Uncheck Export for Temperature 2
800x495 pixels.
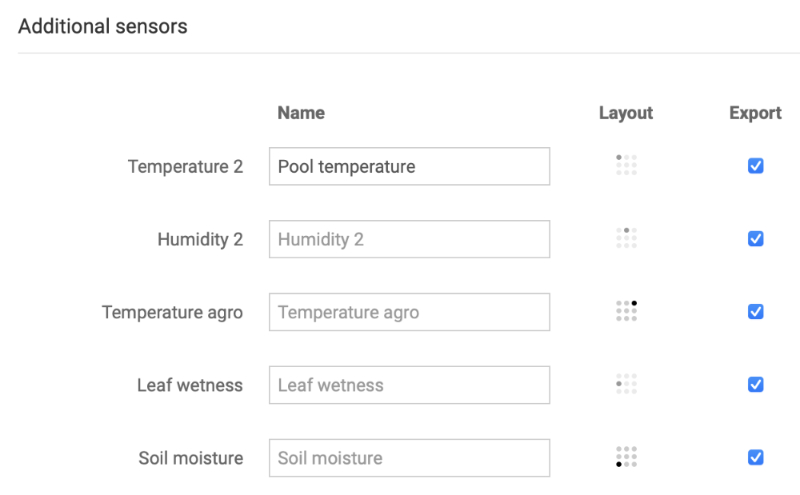pyautogui.click(x=756, y=166)
